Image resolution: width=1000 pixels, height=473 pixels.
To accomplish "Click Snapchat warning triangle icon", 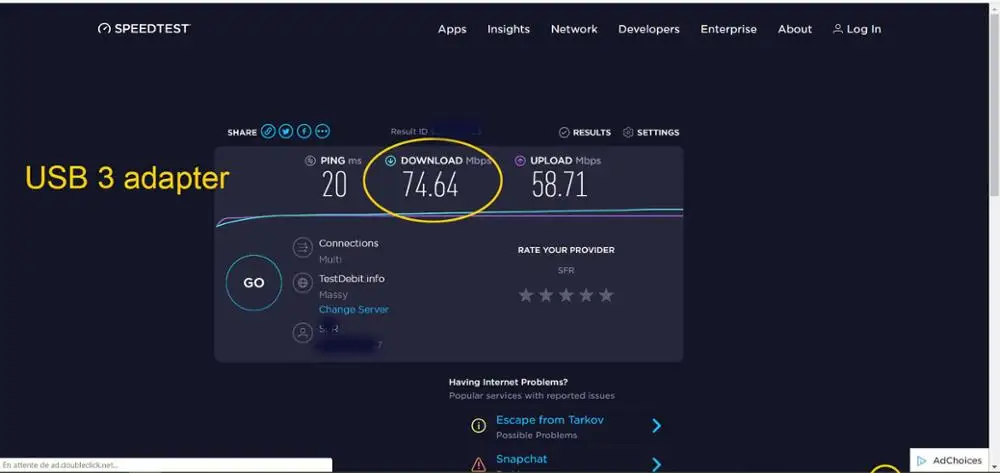I will tap(478, 465).
